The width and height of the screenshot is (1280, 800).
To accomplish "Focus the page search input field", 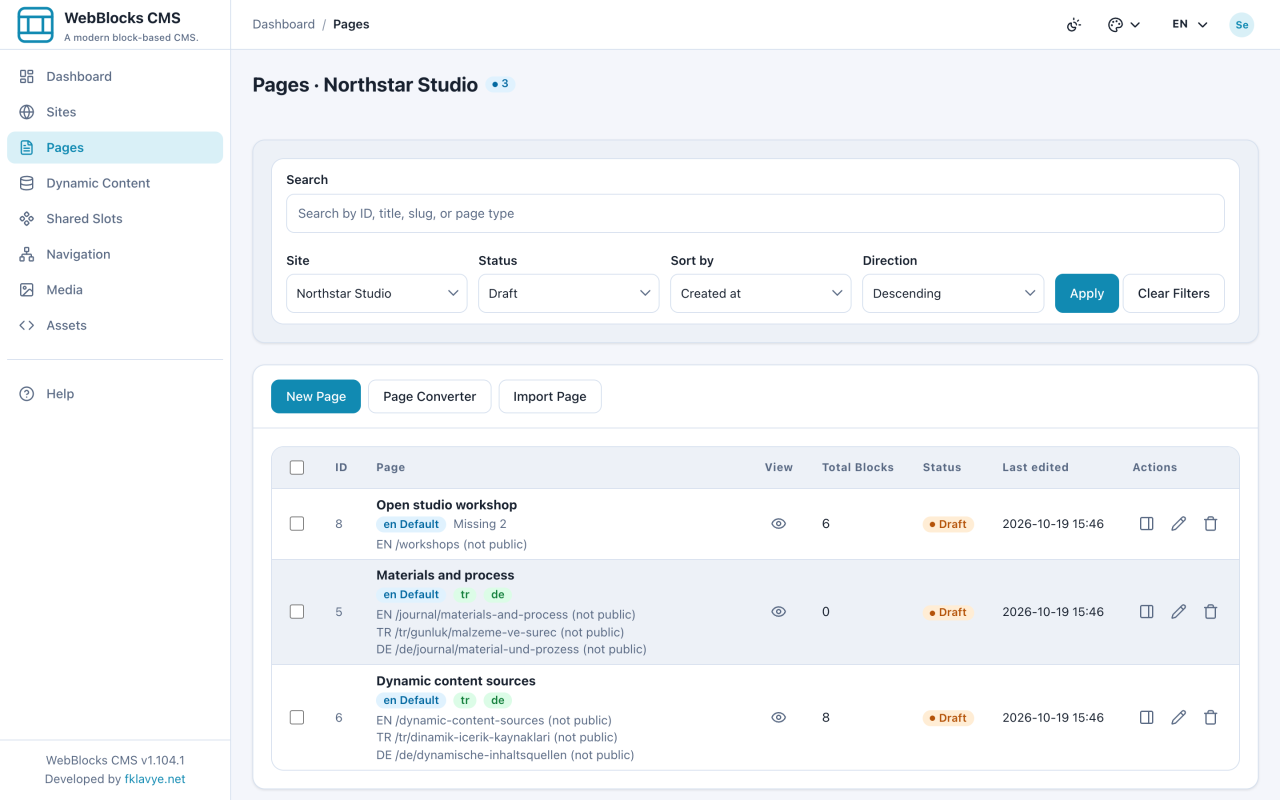I will pos(755,214).
